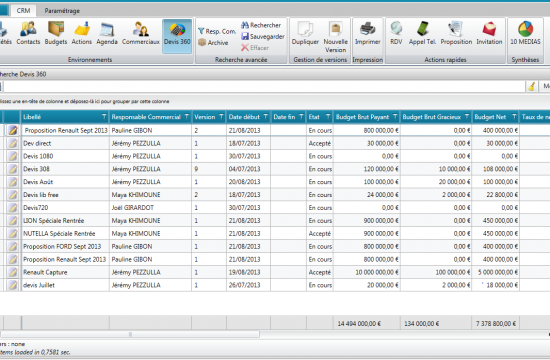Open the Responsable Commercial column filter
The image size is (550, 360).
187,117
